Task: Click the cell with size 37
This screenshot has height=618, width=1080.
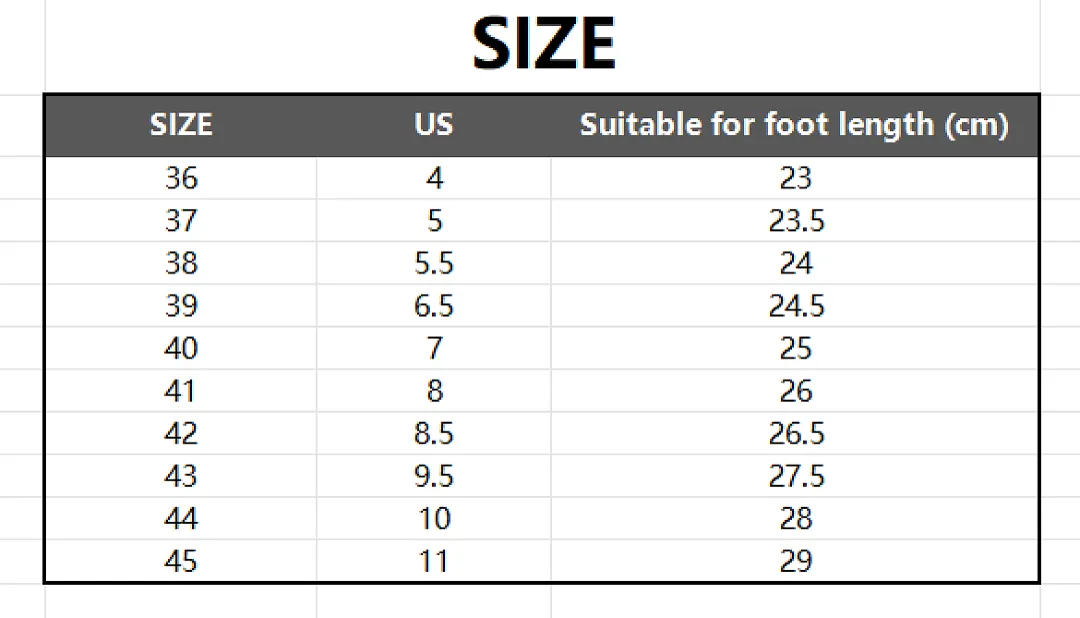Action: 181,220
